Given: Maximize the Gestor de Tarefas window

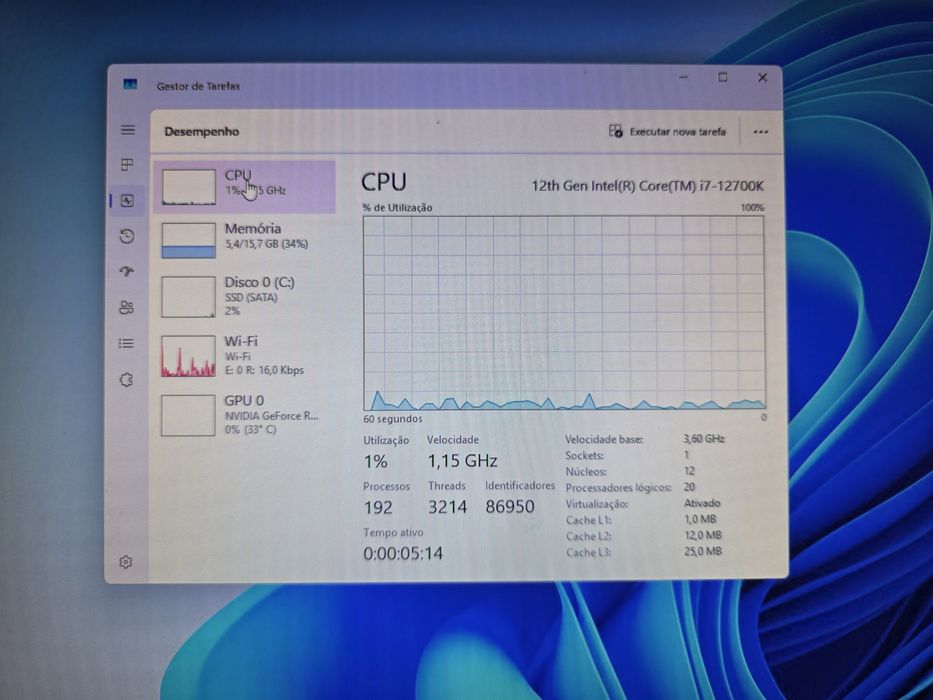Looking at the screenshot, I should [x=722, y=77].
